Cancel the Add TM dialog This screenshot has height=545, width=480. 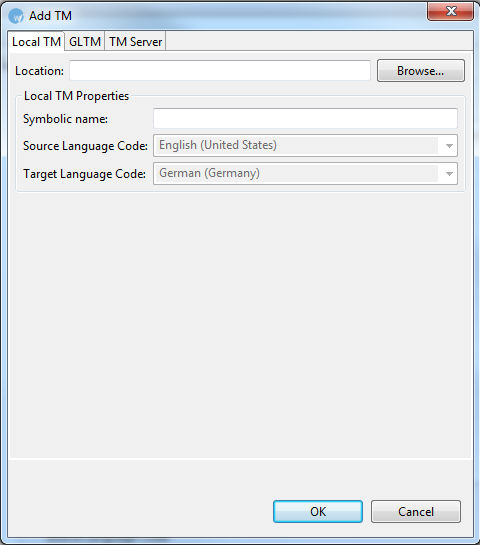[x=416, y=512]
